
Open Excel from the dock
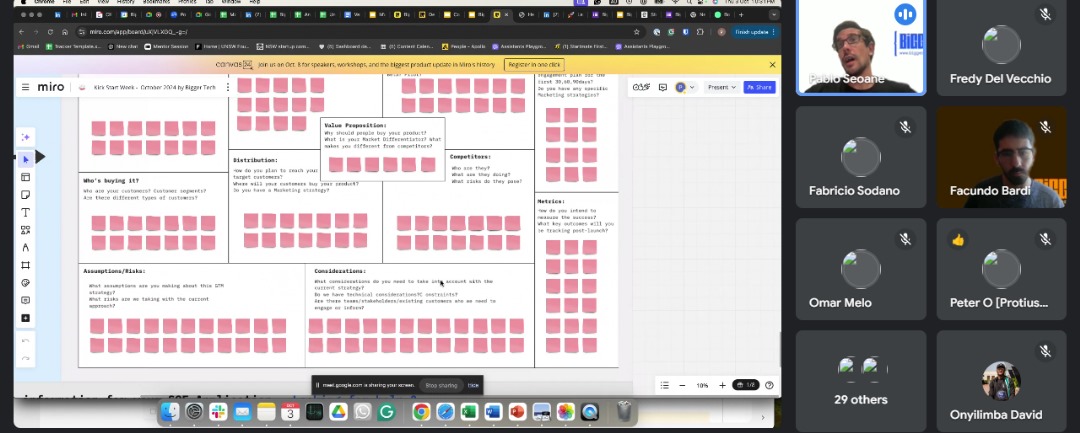point(469,412)
